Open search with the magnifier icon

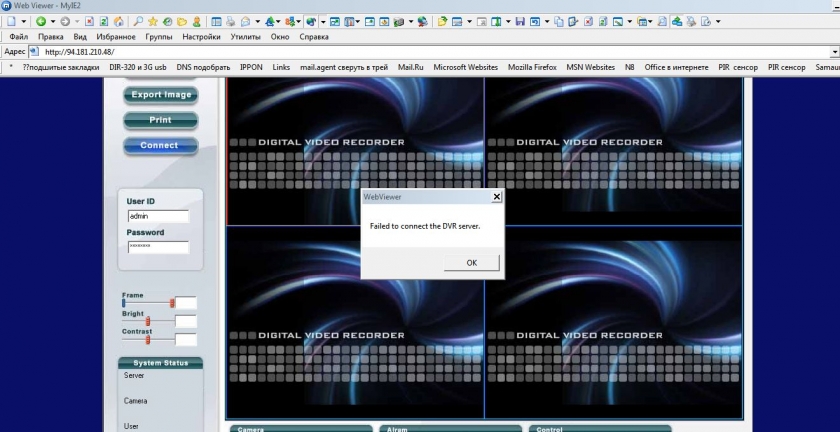(138, 21)
